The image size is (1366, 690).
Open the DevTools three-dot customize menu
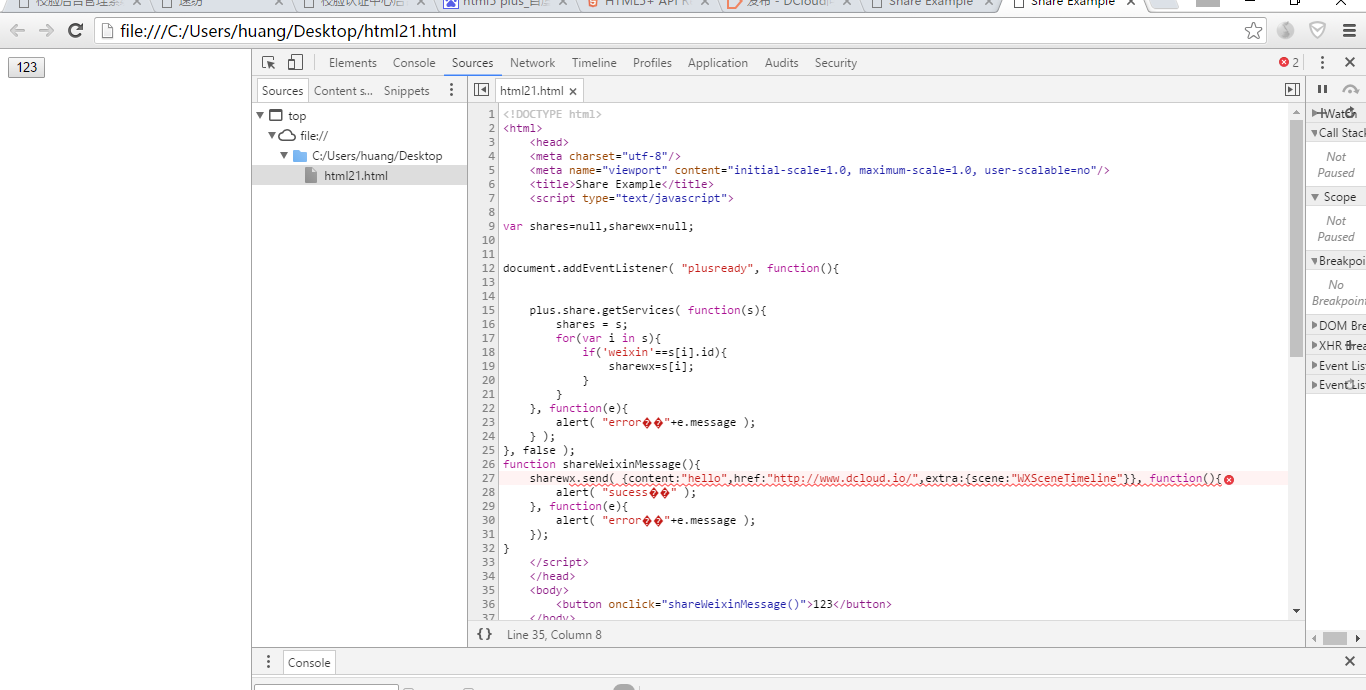[x=1322, y=63]
